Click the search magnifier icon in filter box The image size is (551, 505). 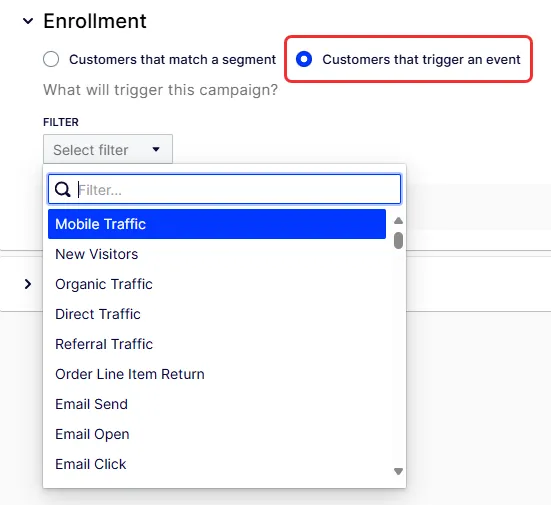(x=63, y=189)
